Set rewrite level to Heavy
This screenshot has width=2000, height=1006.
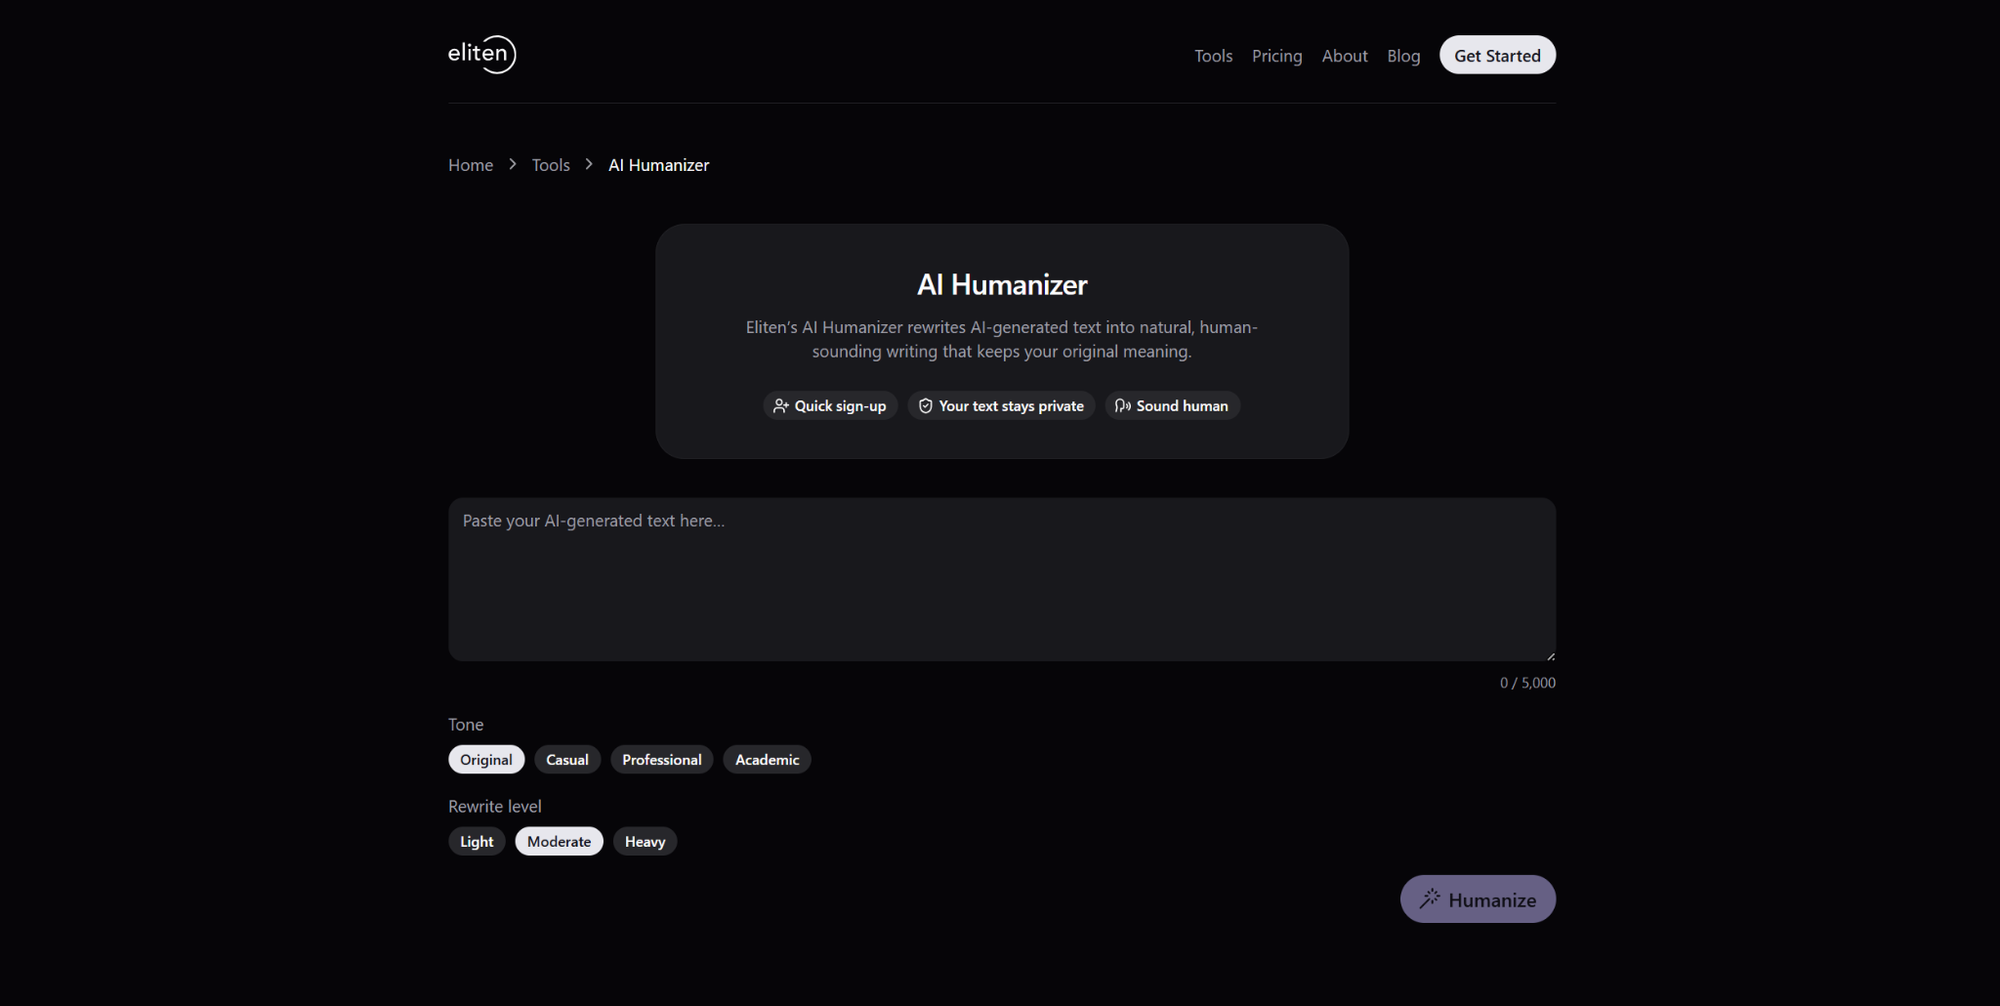pos(645,842)
